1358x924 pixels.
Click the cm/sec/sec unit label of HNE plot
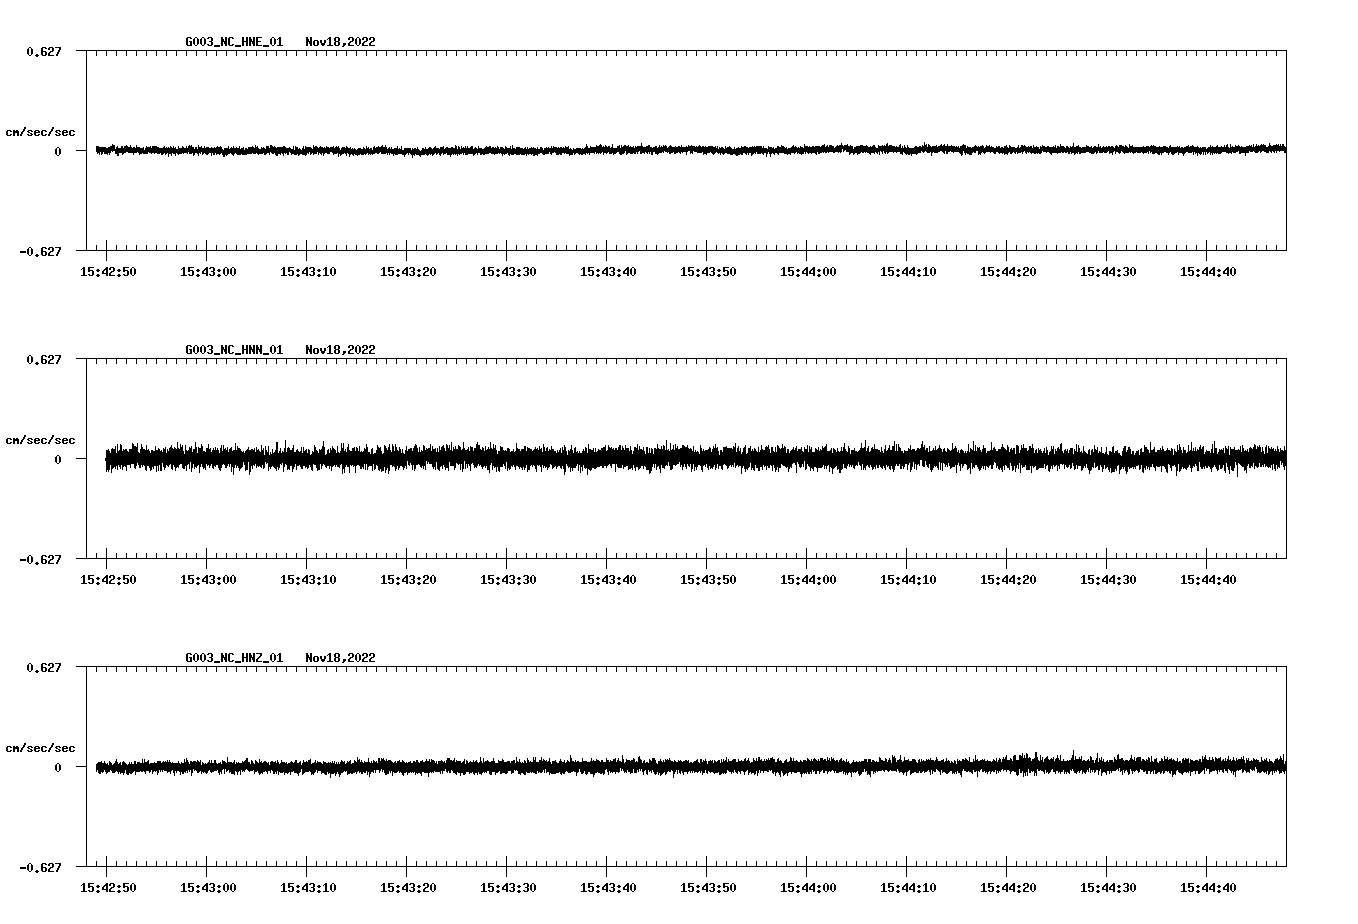(40, 132)
